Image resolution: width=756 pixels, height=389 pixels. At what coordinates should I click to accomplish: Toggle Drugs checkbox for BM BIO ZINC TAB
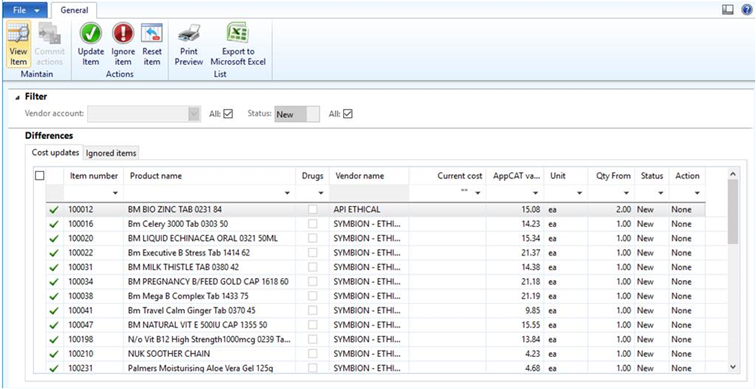pos(313,210)
